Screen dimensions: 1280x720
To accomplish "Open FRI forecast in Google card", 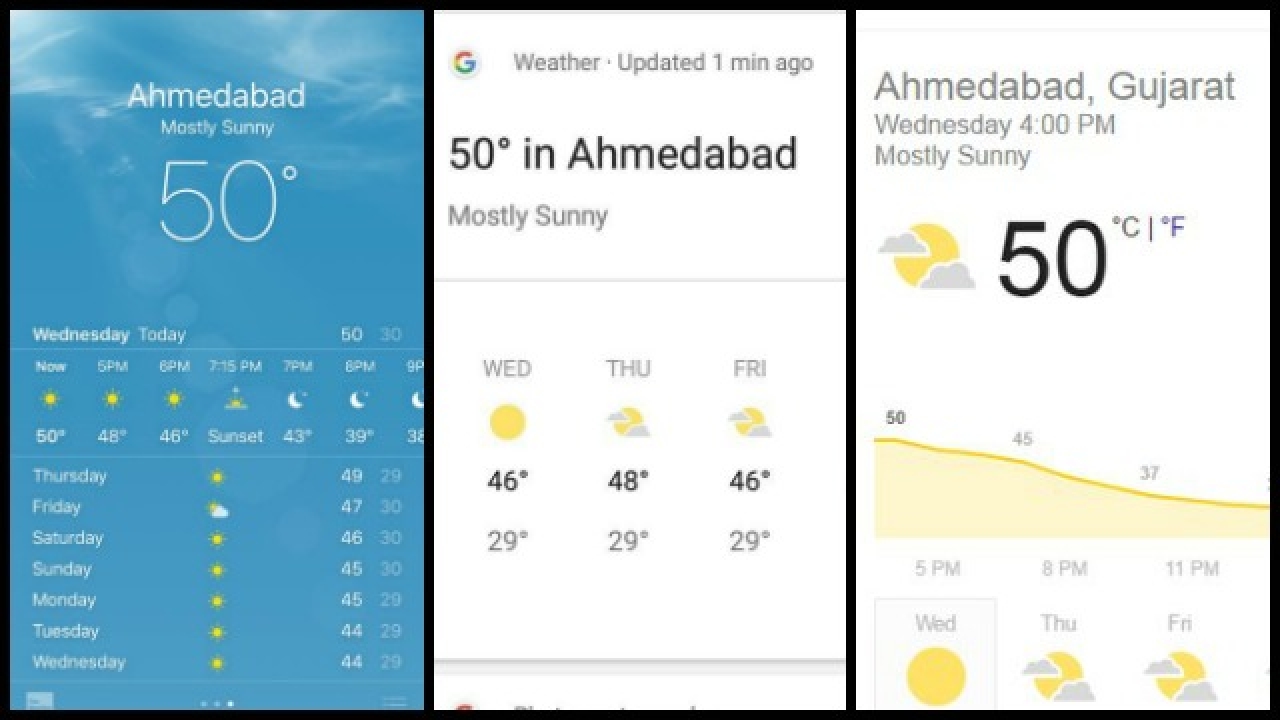I will click(x=749, y=422).
